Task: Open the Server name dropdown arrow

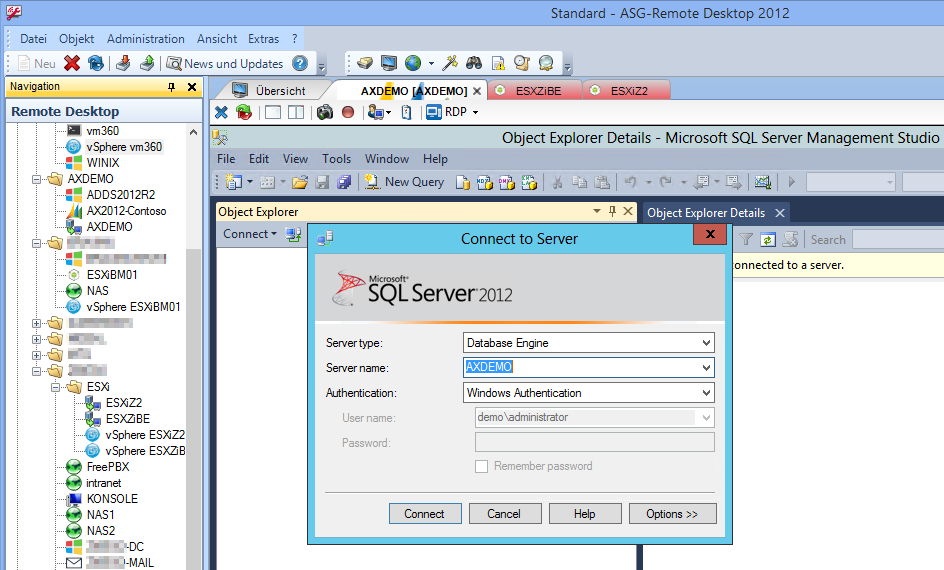Action: (x=706, y=368)
